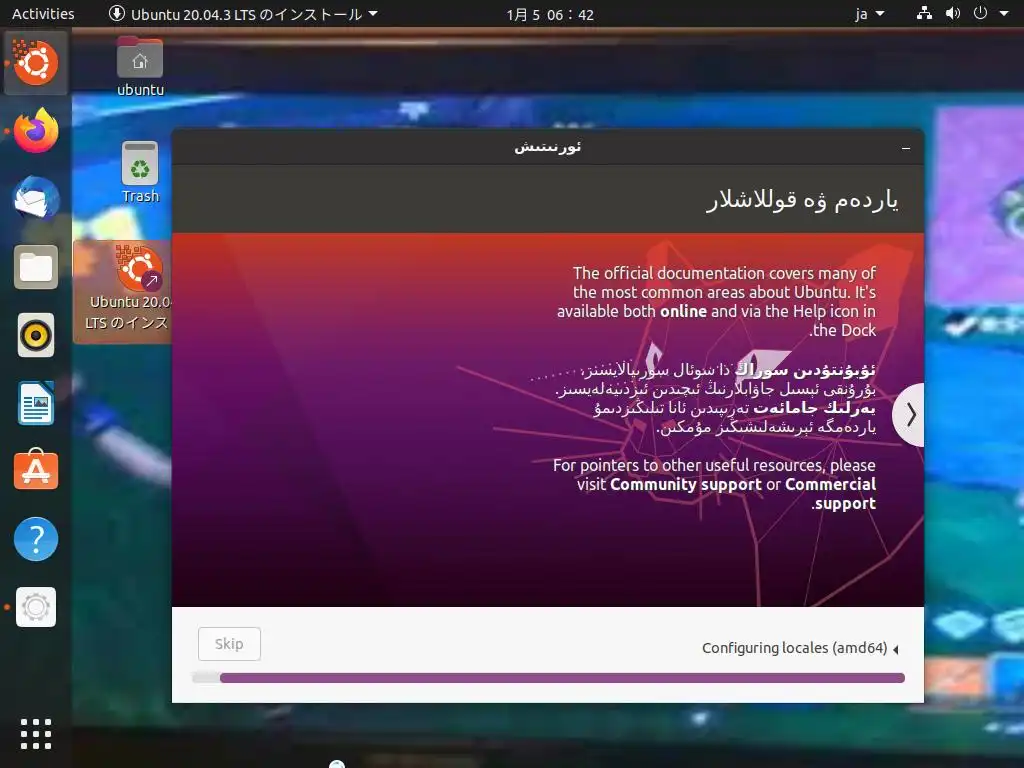
Task: Click the installation progress bar
Action: tap(549, 678)
